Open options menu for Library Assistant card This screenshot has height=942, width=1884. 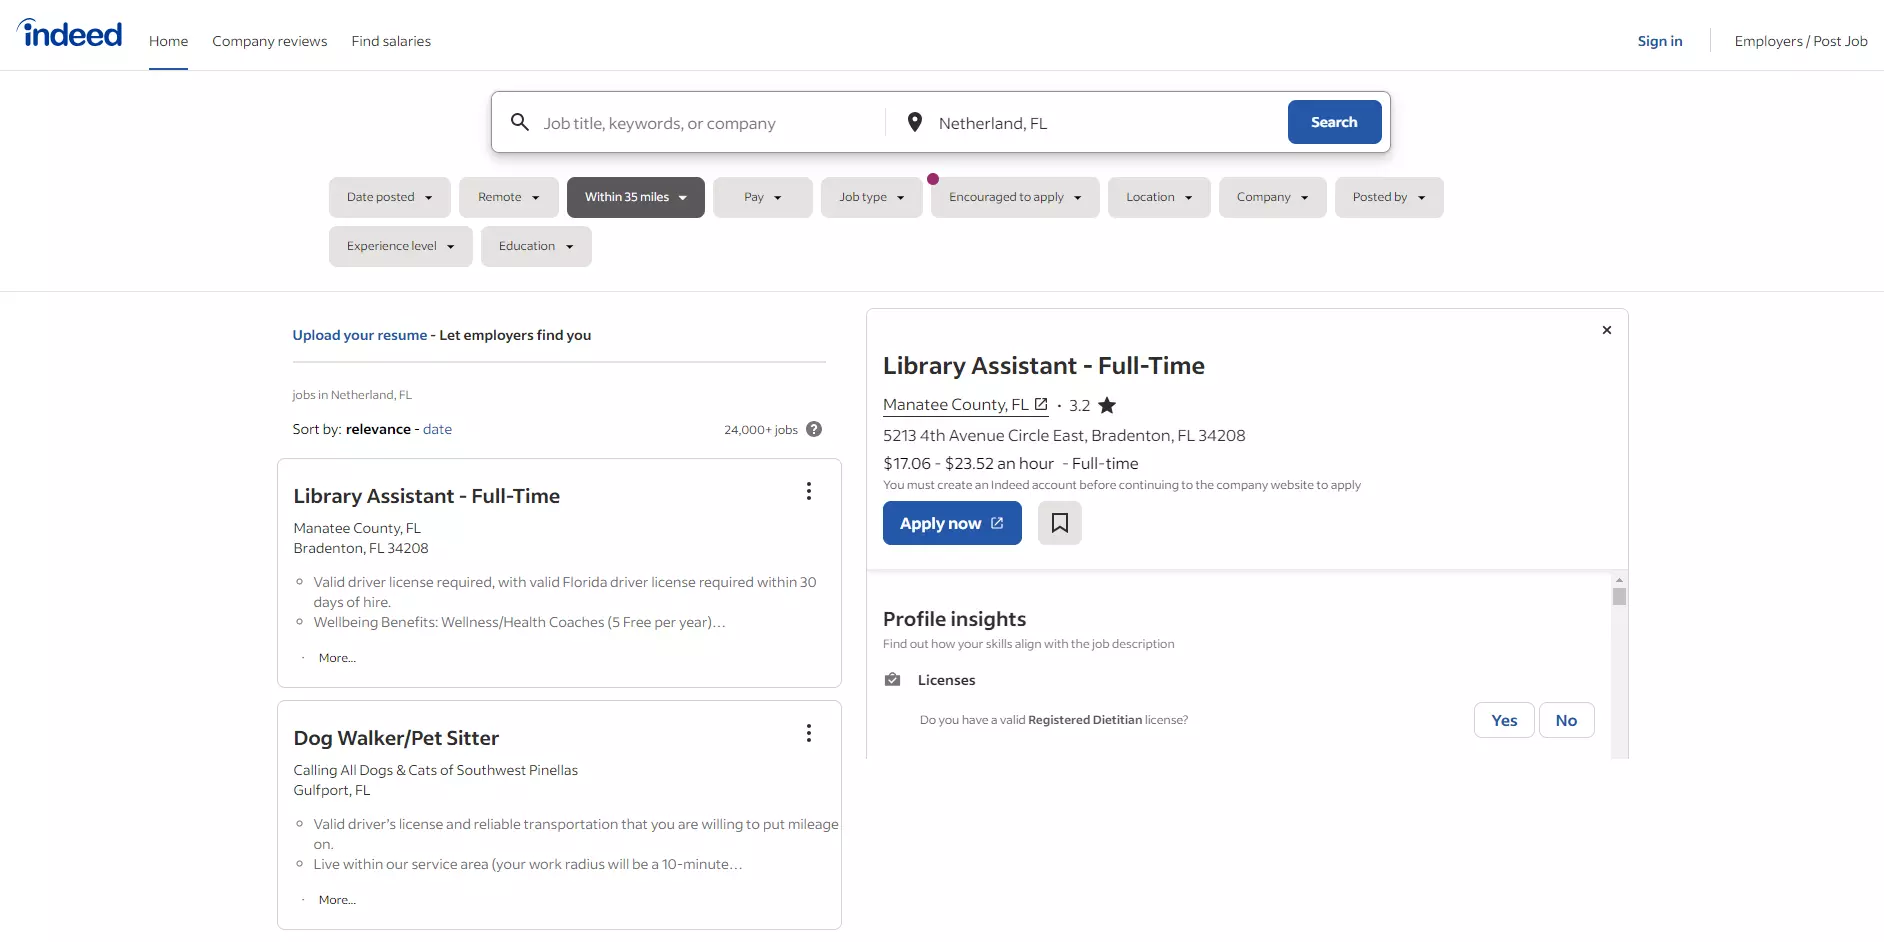click(x=809, y=491)
